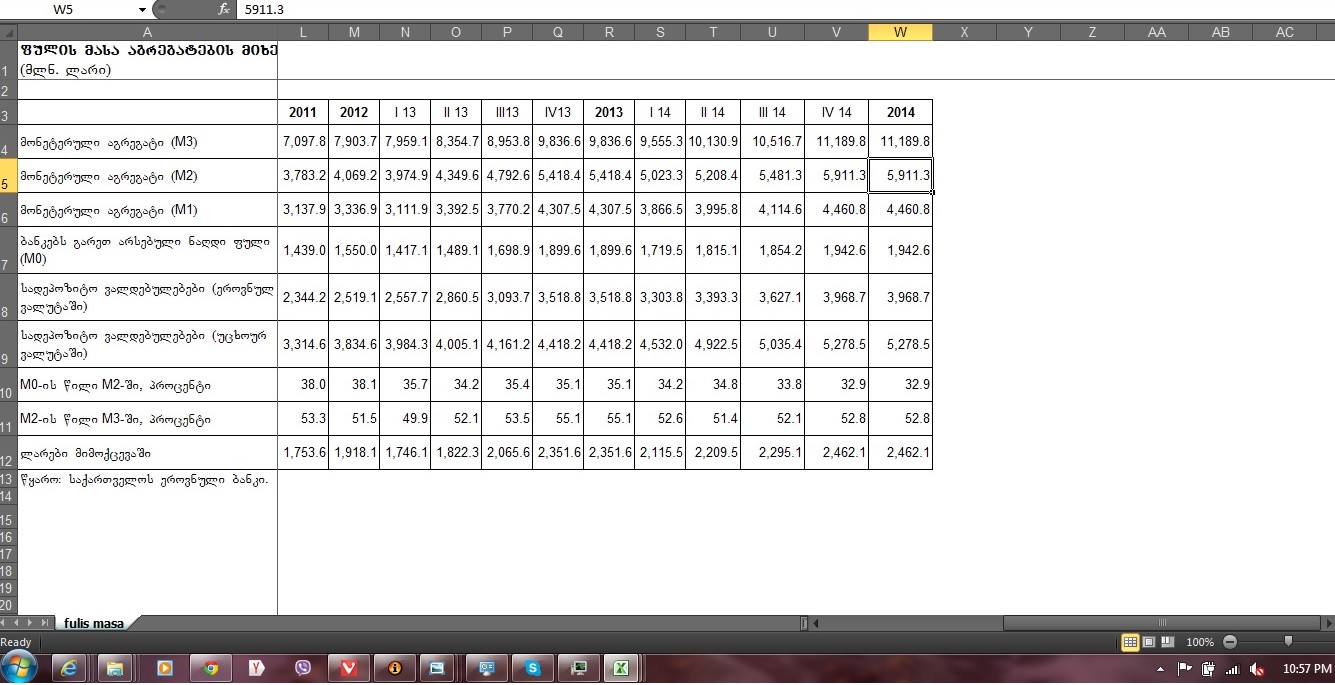
Task: Select the Select All corner button
Action: click(9, 32)
